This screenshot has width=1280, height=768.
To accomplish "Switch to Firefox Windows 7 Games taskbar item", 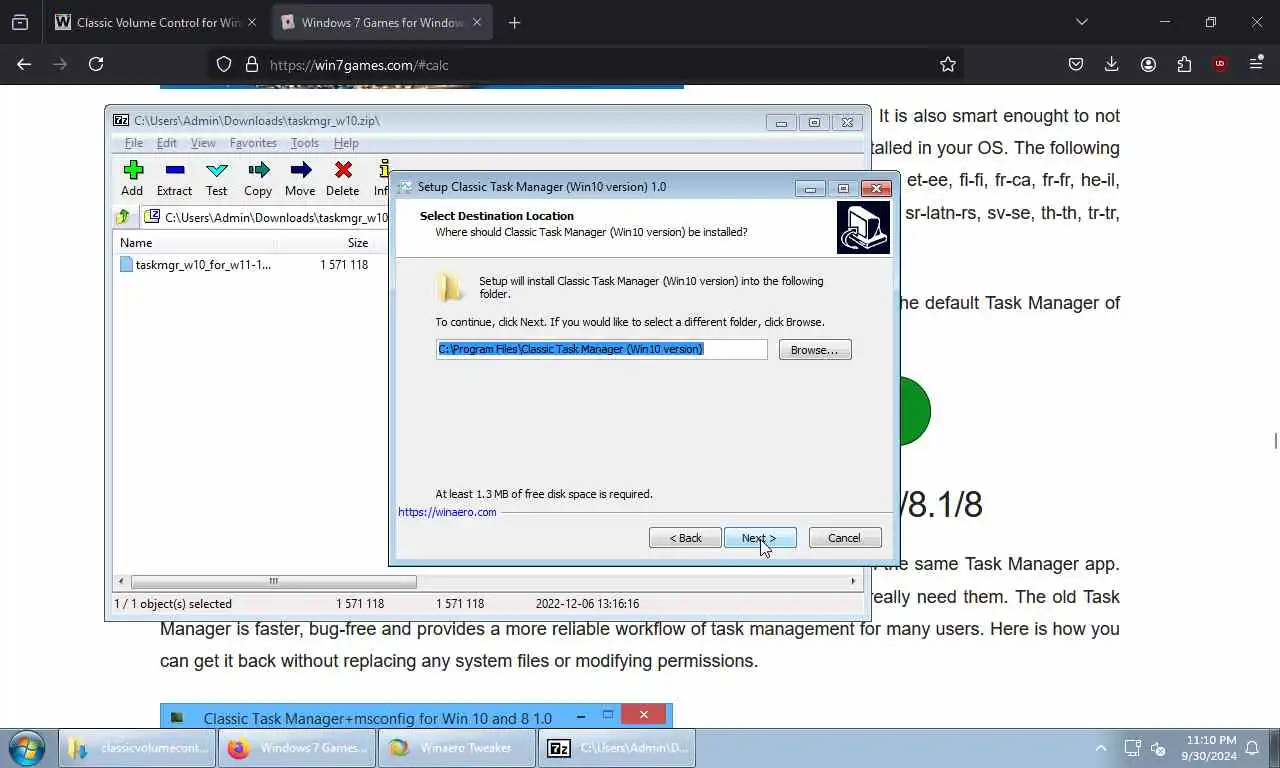I will click(297, 748).
